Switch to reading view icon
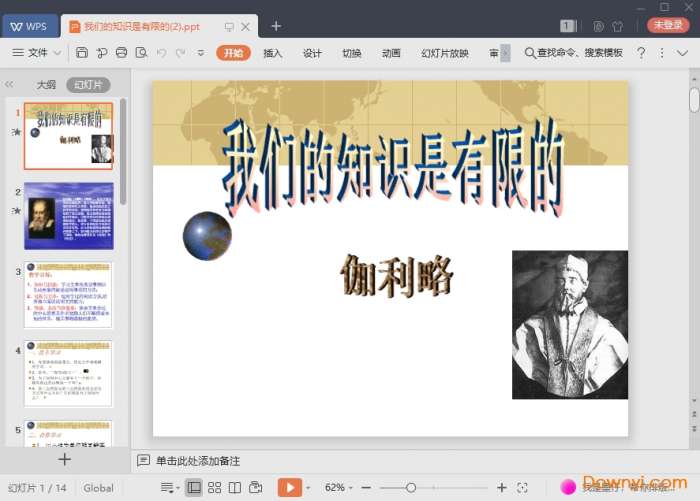The width and height of the screenshot is (700, 501). coord(235,487)
